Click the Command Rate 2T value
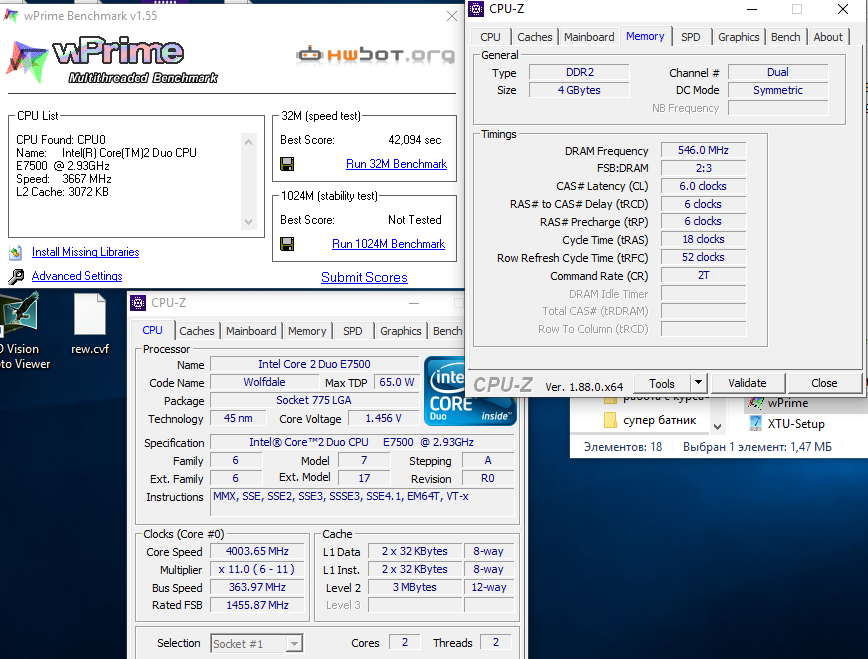This screenshot has height=659, width=868. coord(703,275)
